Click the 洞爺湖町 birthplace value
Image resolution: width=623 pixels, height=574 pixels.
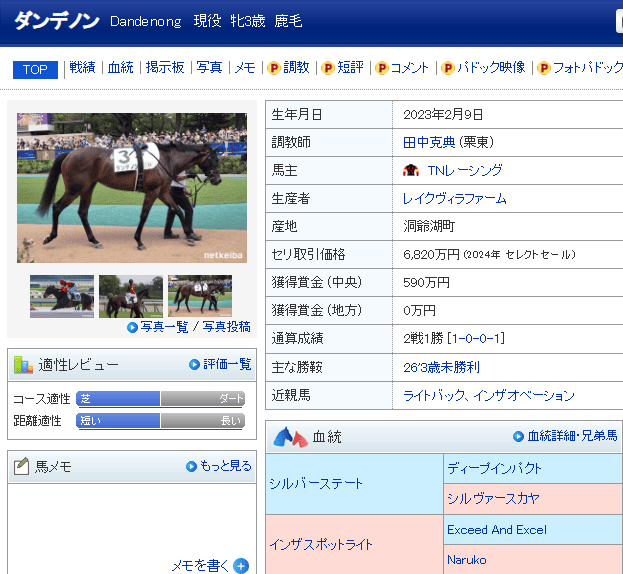(429, 226)
